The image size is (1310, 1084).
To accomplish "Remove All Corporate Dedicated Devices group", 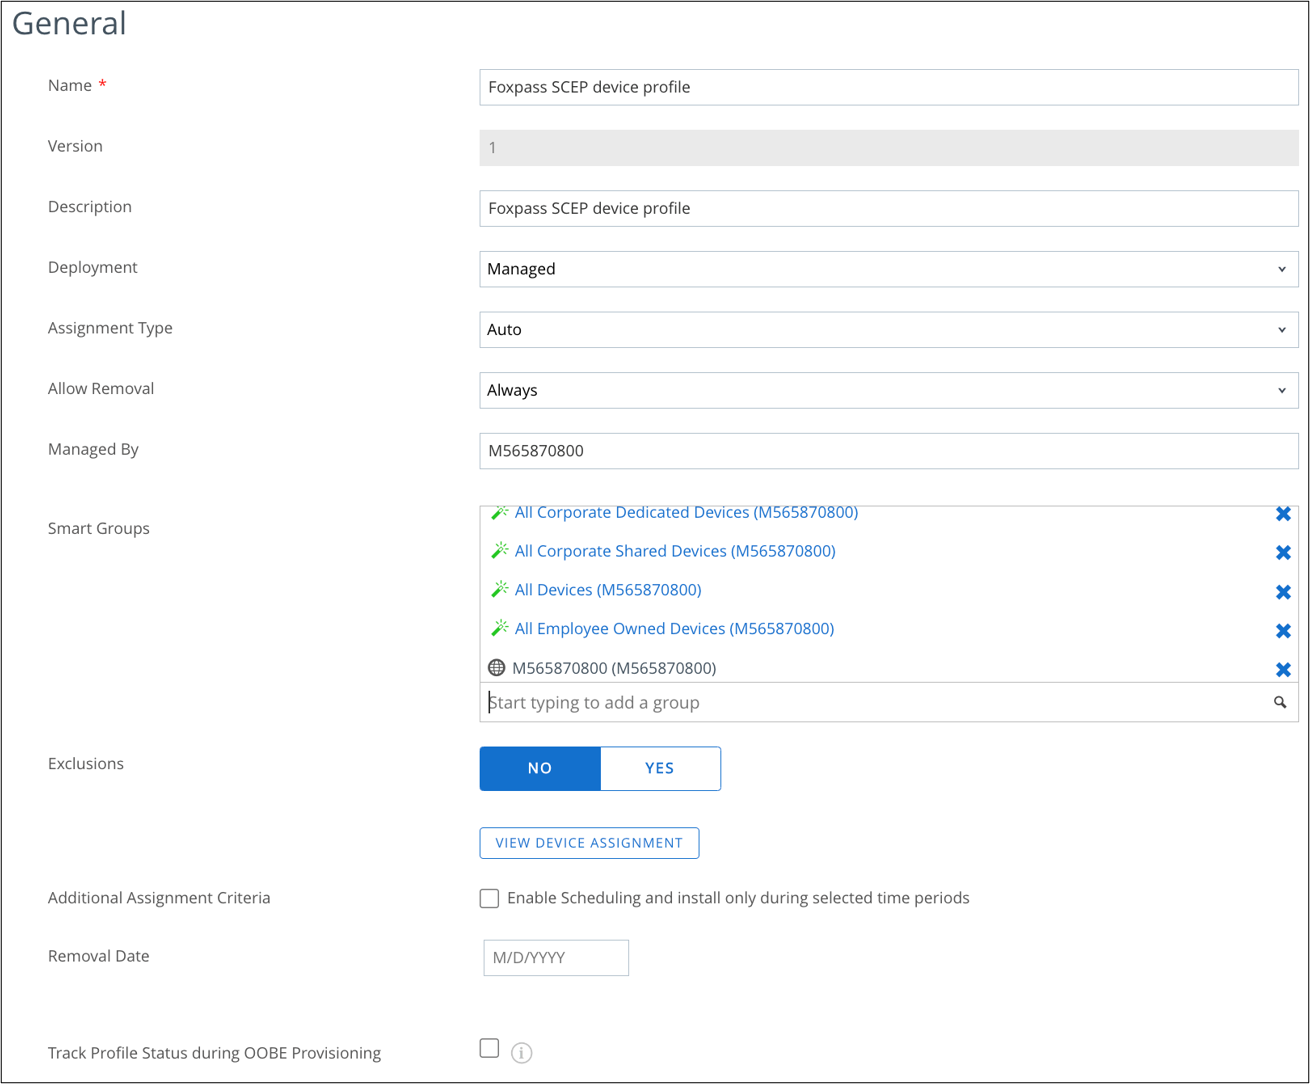I will 1283,514.
